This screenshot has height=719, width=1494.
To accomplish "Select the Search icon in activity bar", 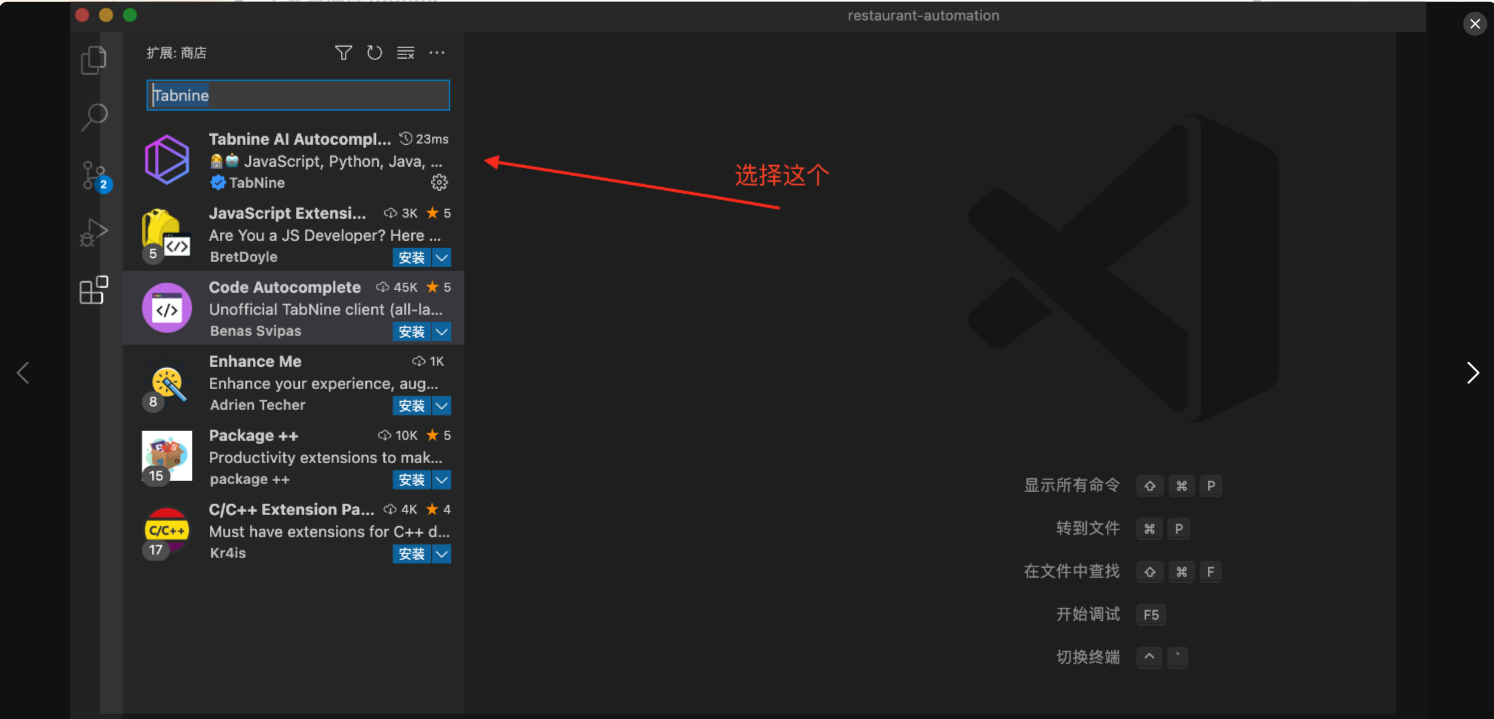I will click(93, 117).
